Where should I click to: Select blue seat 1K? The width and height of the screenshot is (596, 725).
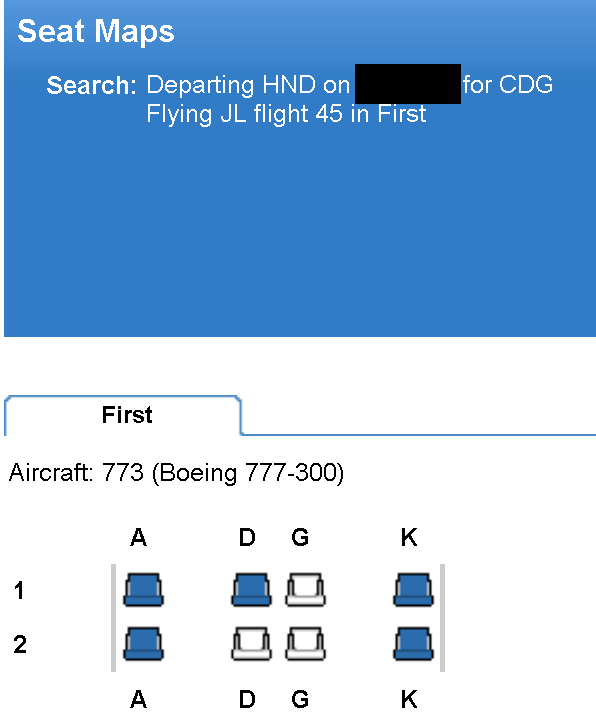click(413, 590)
